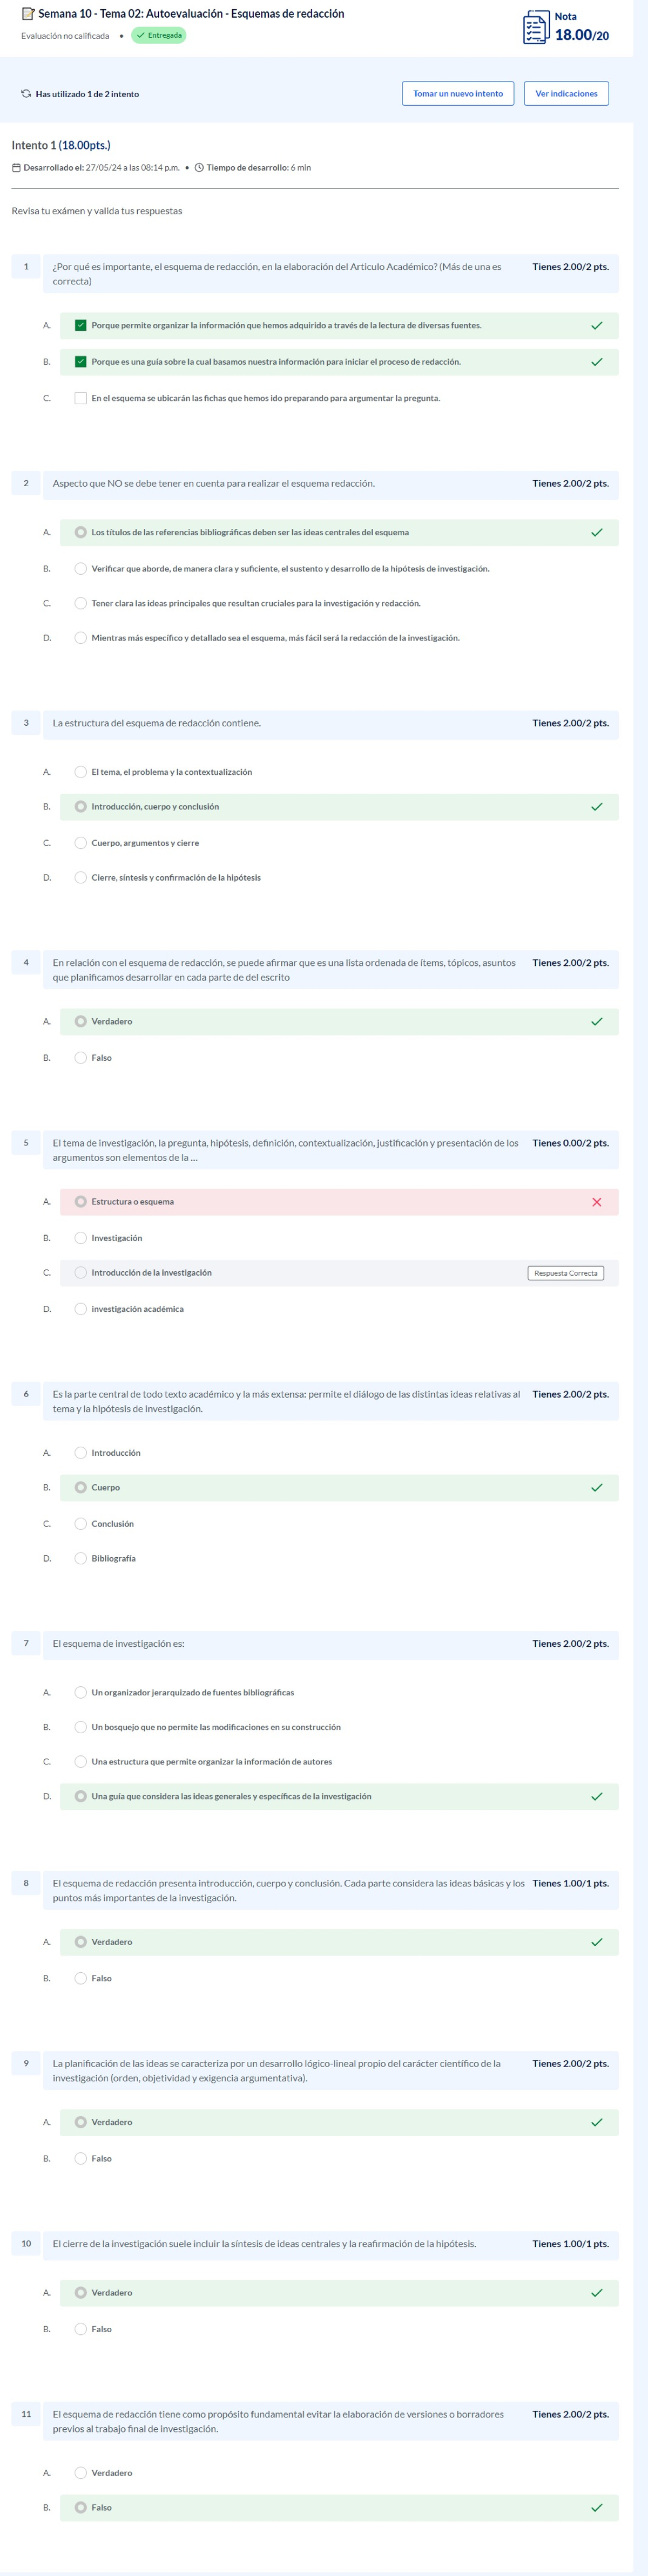
Task: Click the red X on Estructura o esquema
Action: point(596,1202)
